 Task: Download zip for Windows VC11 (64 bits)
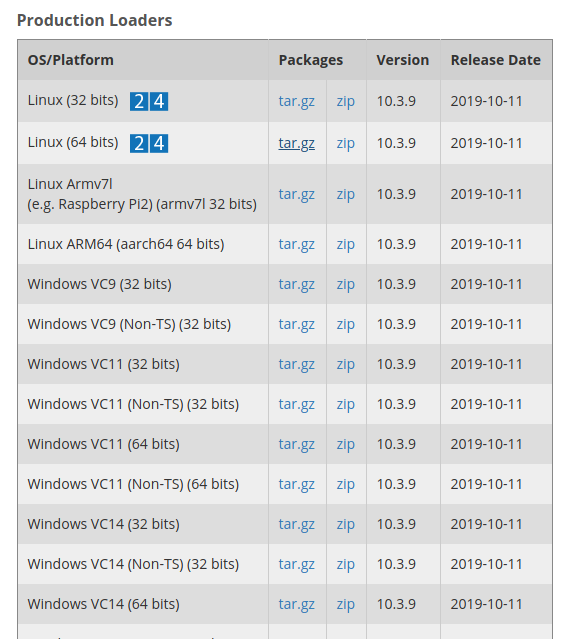click(x=346, y=444)
